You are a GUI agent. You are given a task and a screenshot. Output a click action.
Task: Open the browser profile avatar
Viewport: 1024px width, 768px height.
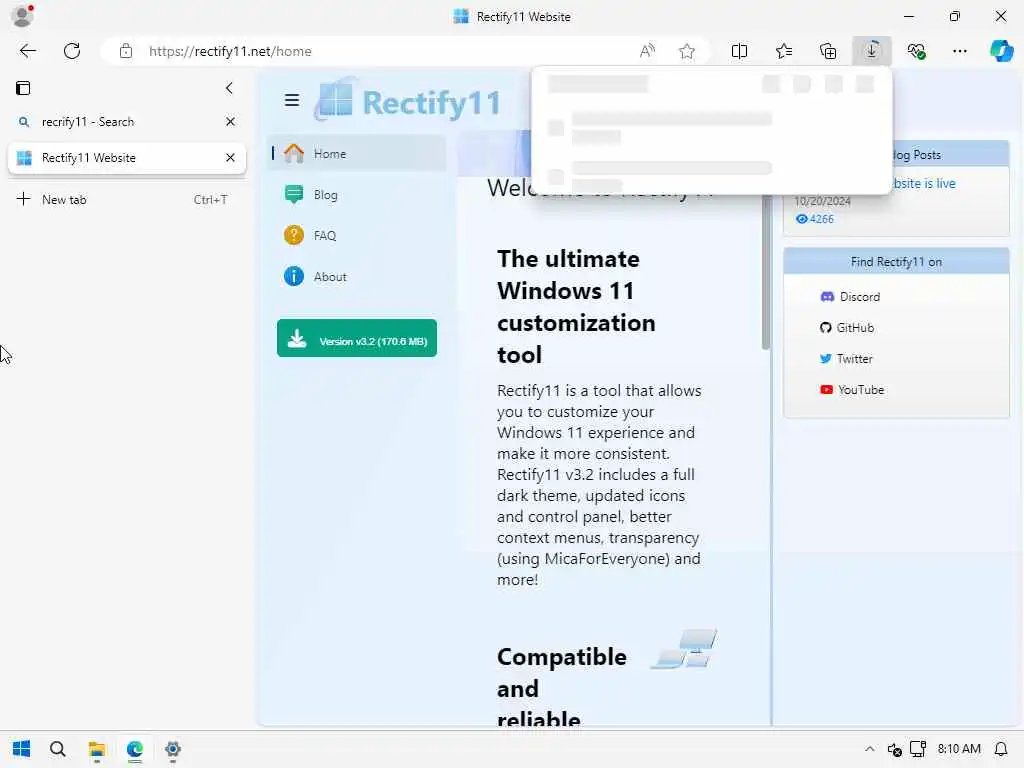tap(22, 16)
